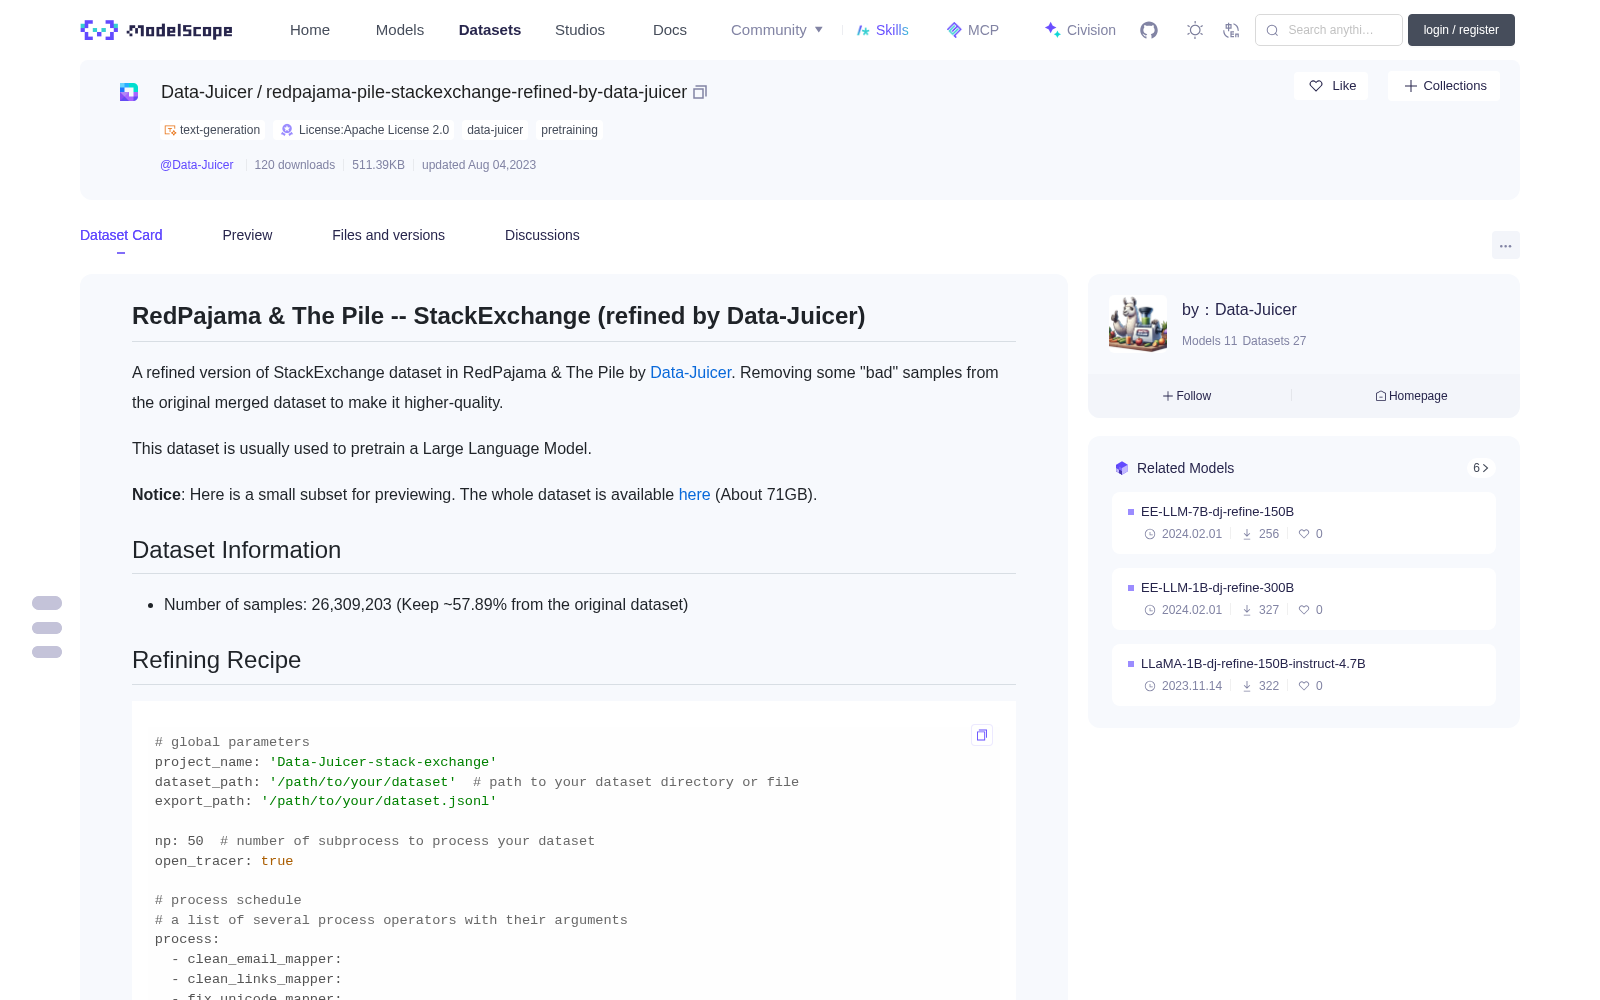Viewport: 1600px width, 1000px height.
Task: Follow the Data-Juicer link in description
Action: (691, 372)
